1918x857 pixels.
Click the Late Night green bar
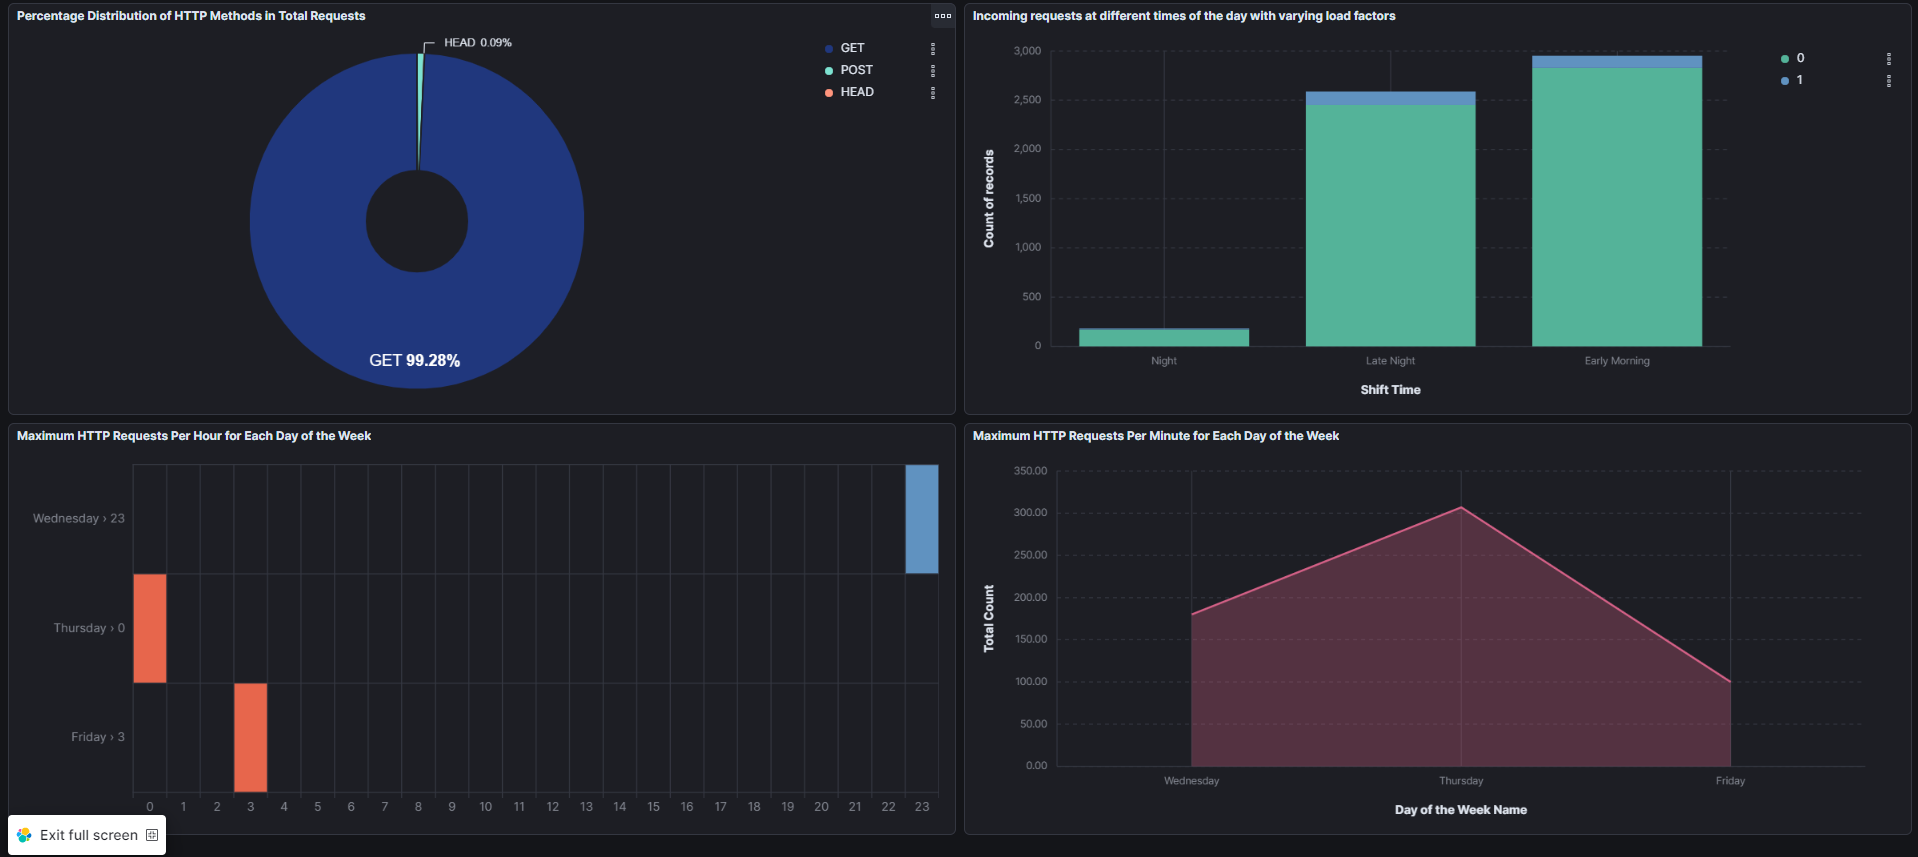coord(1390,226)
